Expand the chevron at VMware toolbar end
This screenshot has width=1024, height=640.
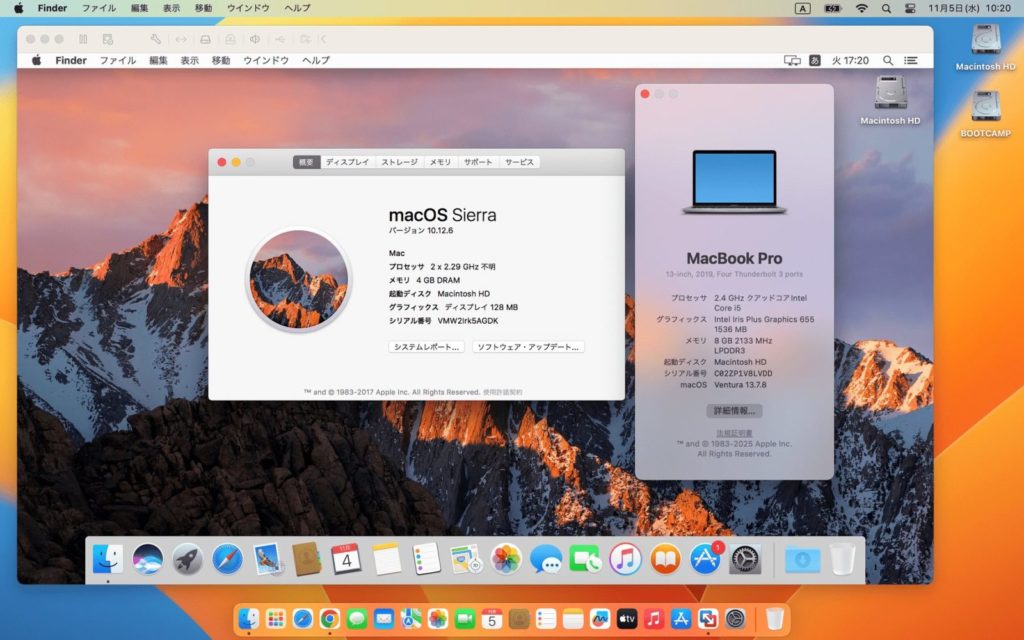point(323,39)
